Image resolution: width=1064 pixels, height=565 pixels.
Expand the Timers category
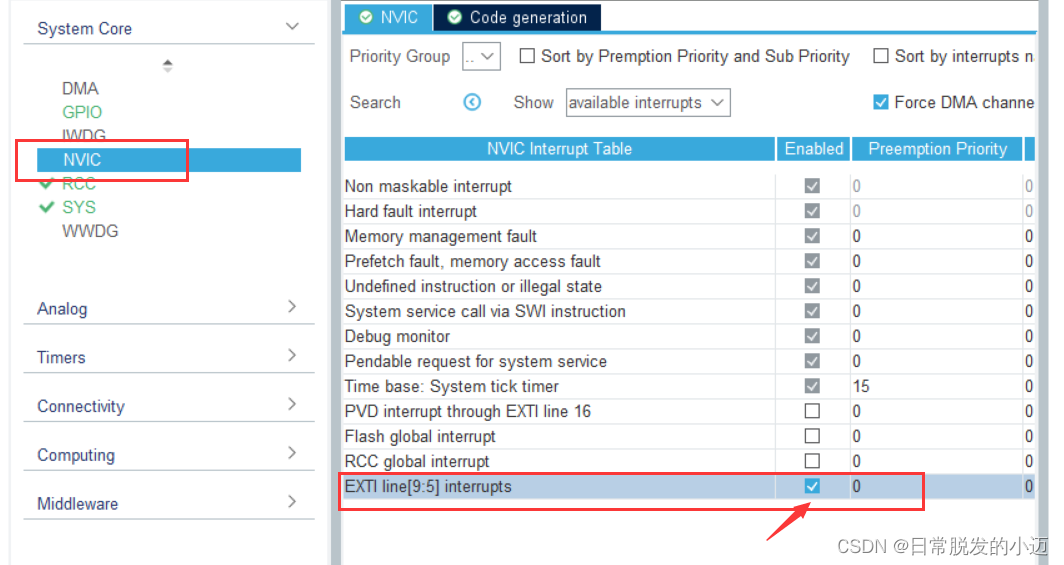coord(169,357)
